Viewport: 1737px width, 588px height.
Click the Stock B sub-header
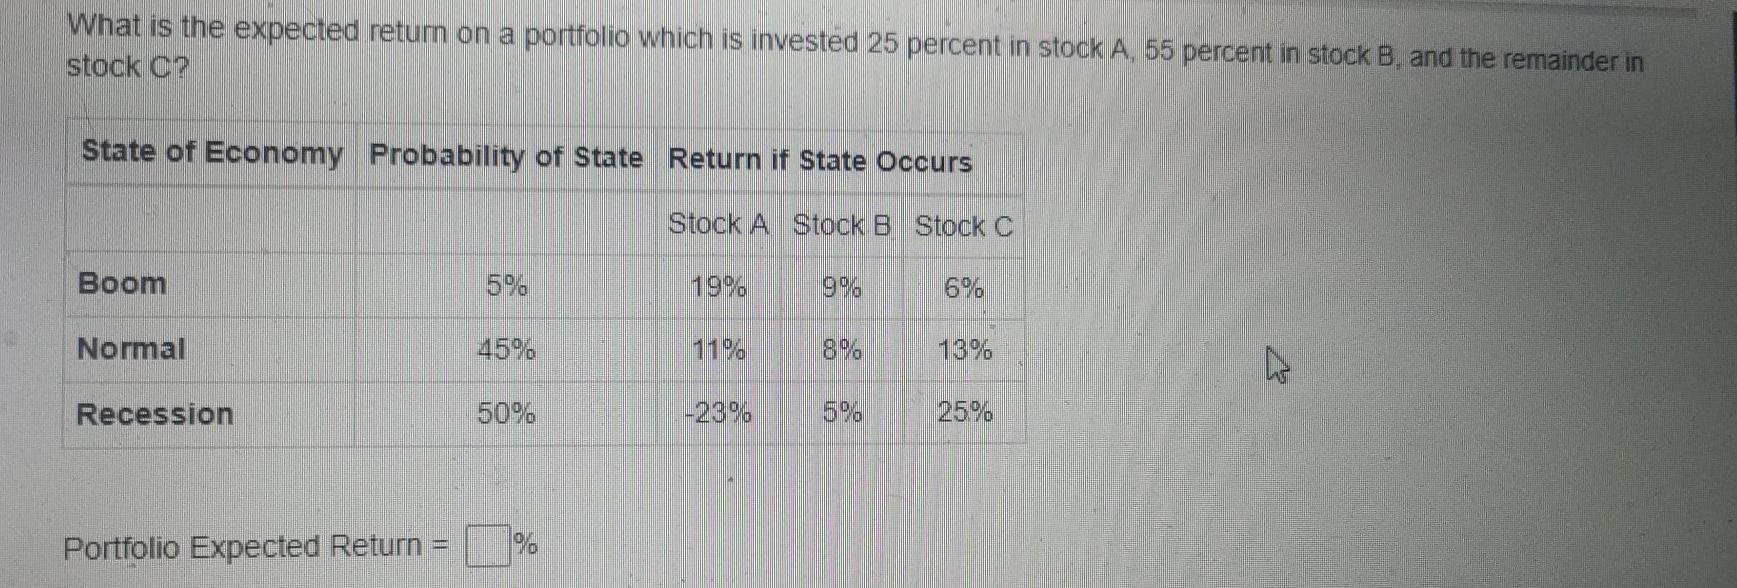844,226
